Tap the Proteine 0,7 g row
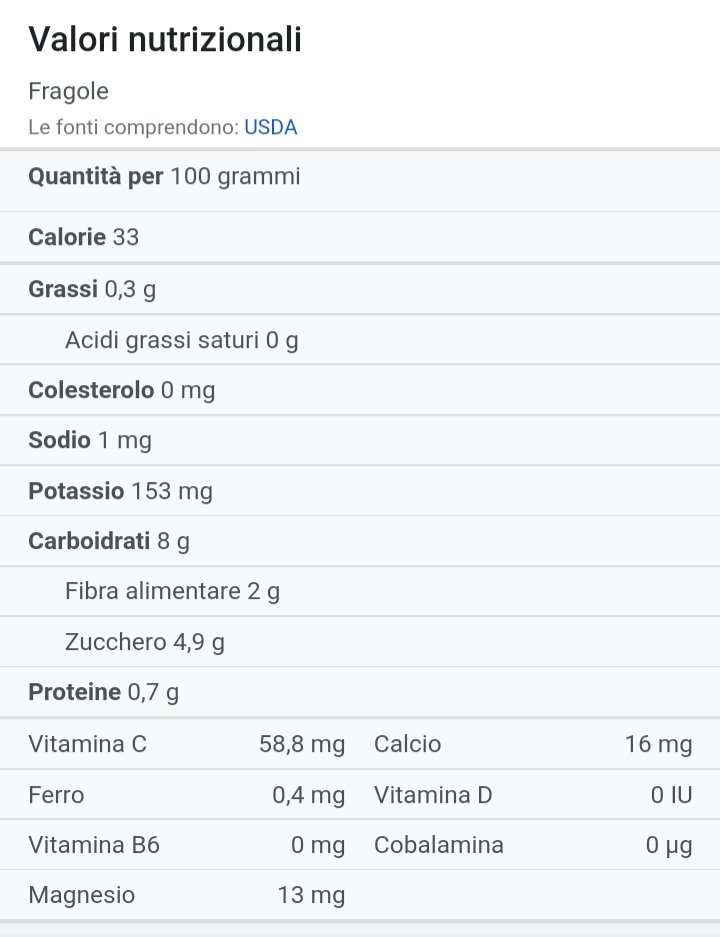 coord(360,693)
